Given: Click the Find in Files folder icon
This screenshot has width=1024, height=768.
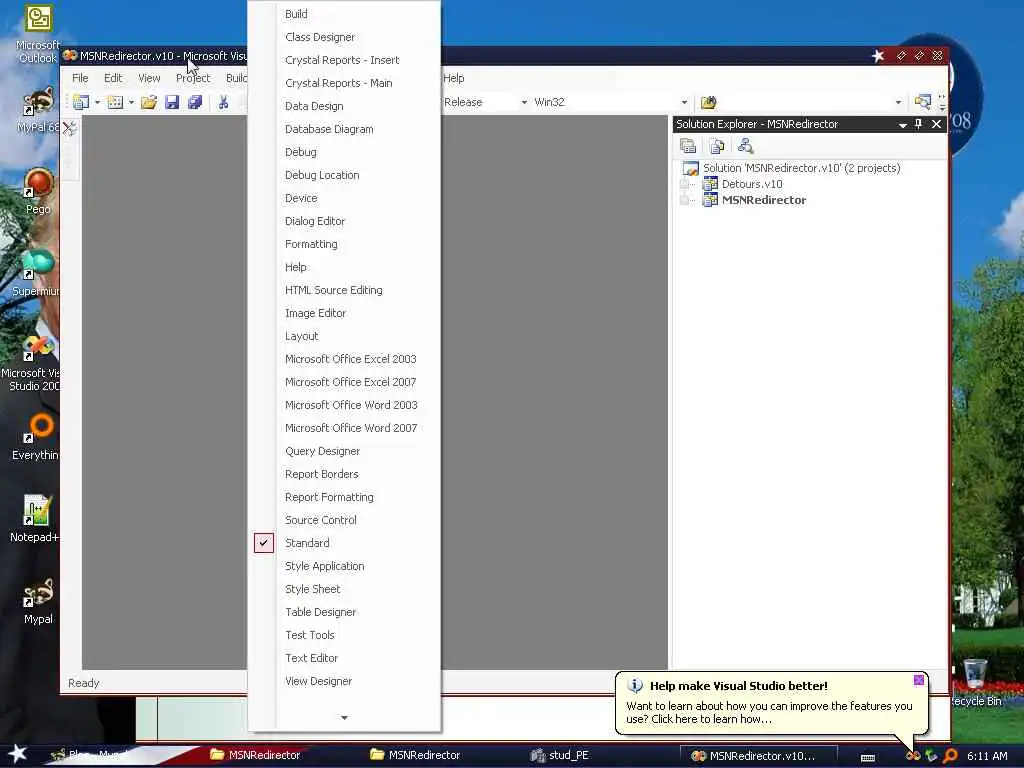Looking at the screenshot, I should 709,102.
